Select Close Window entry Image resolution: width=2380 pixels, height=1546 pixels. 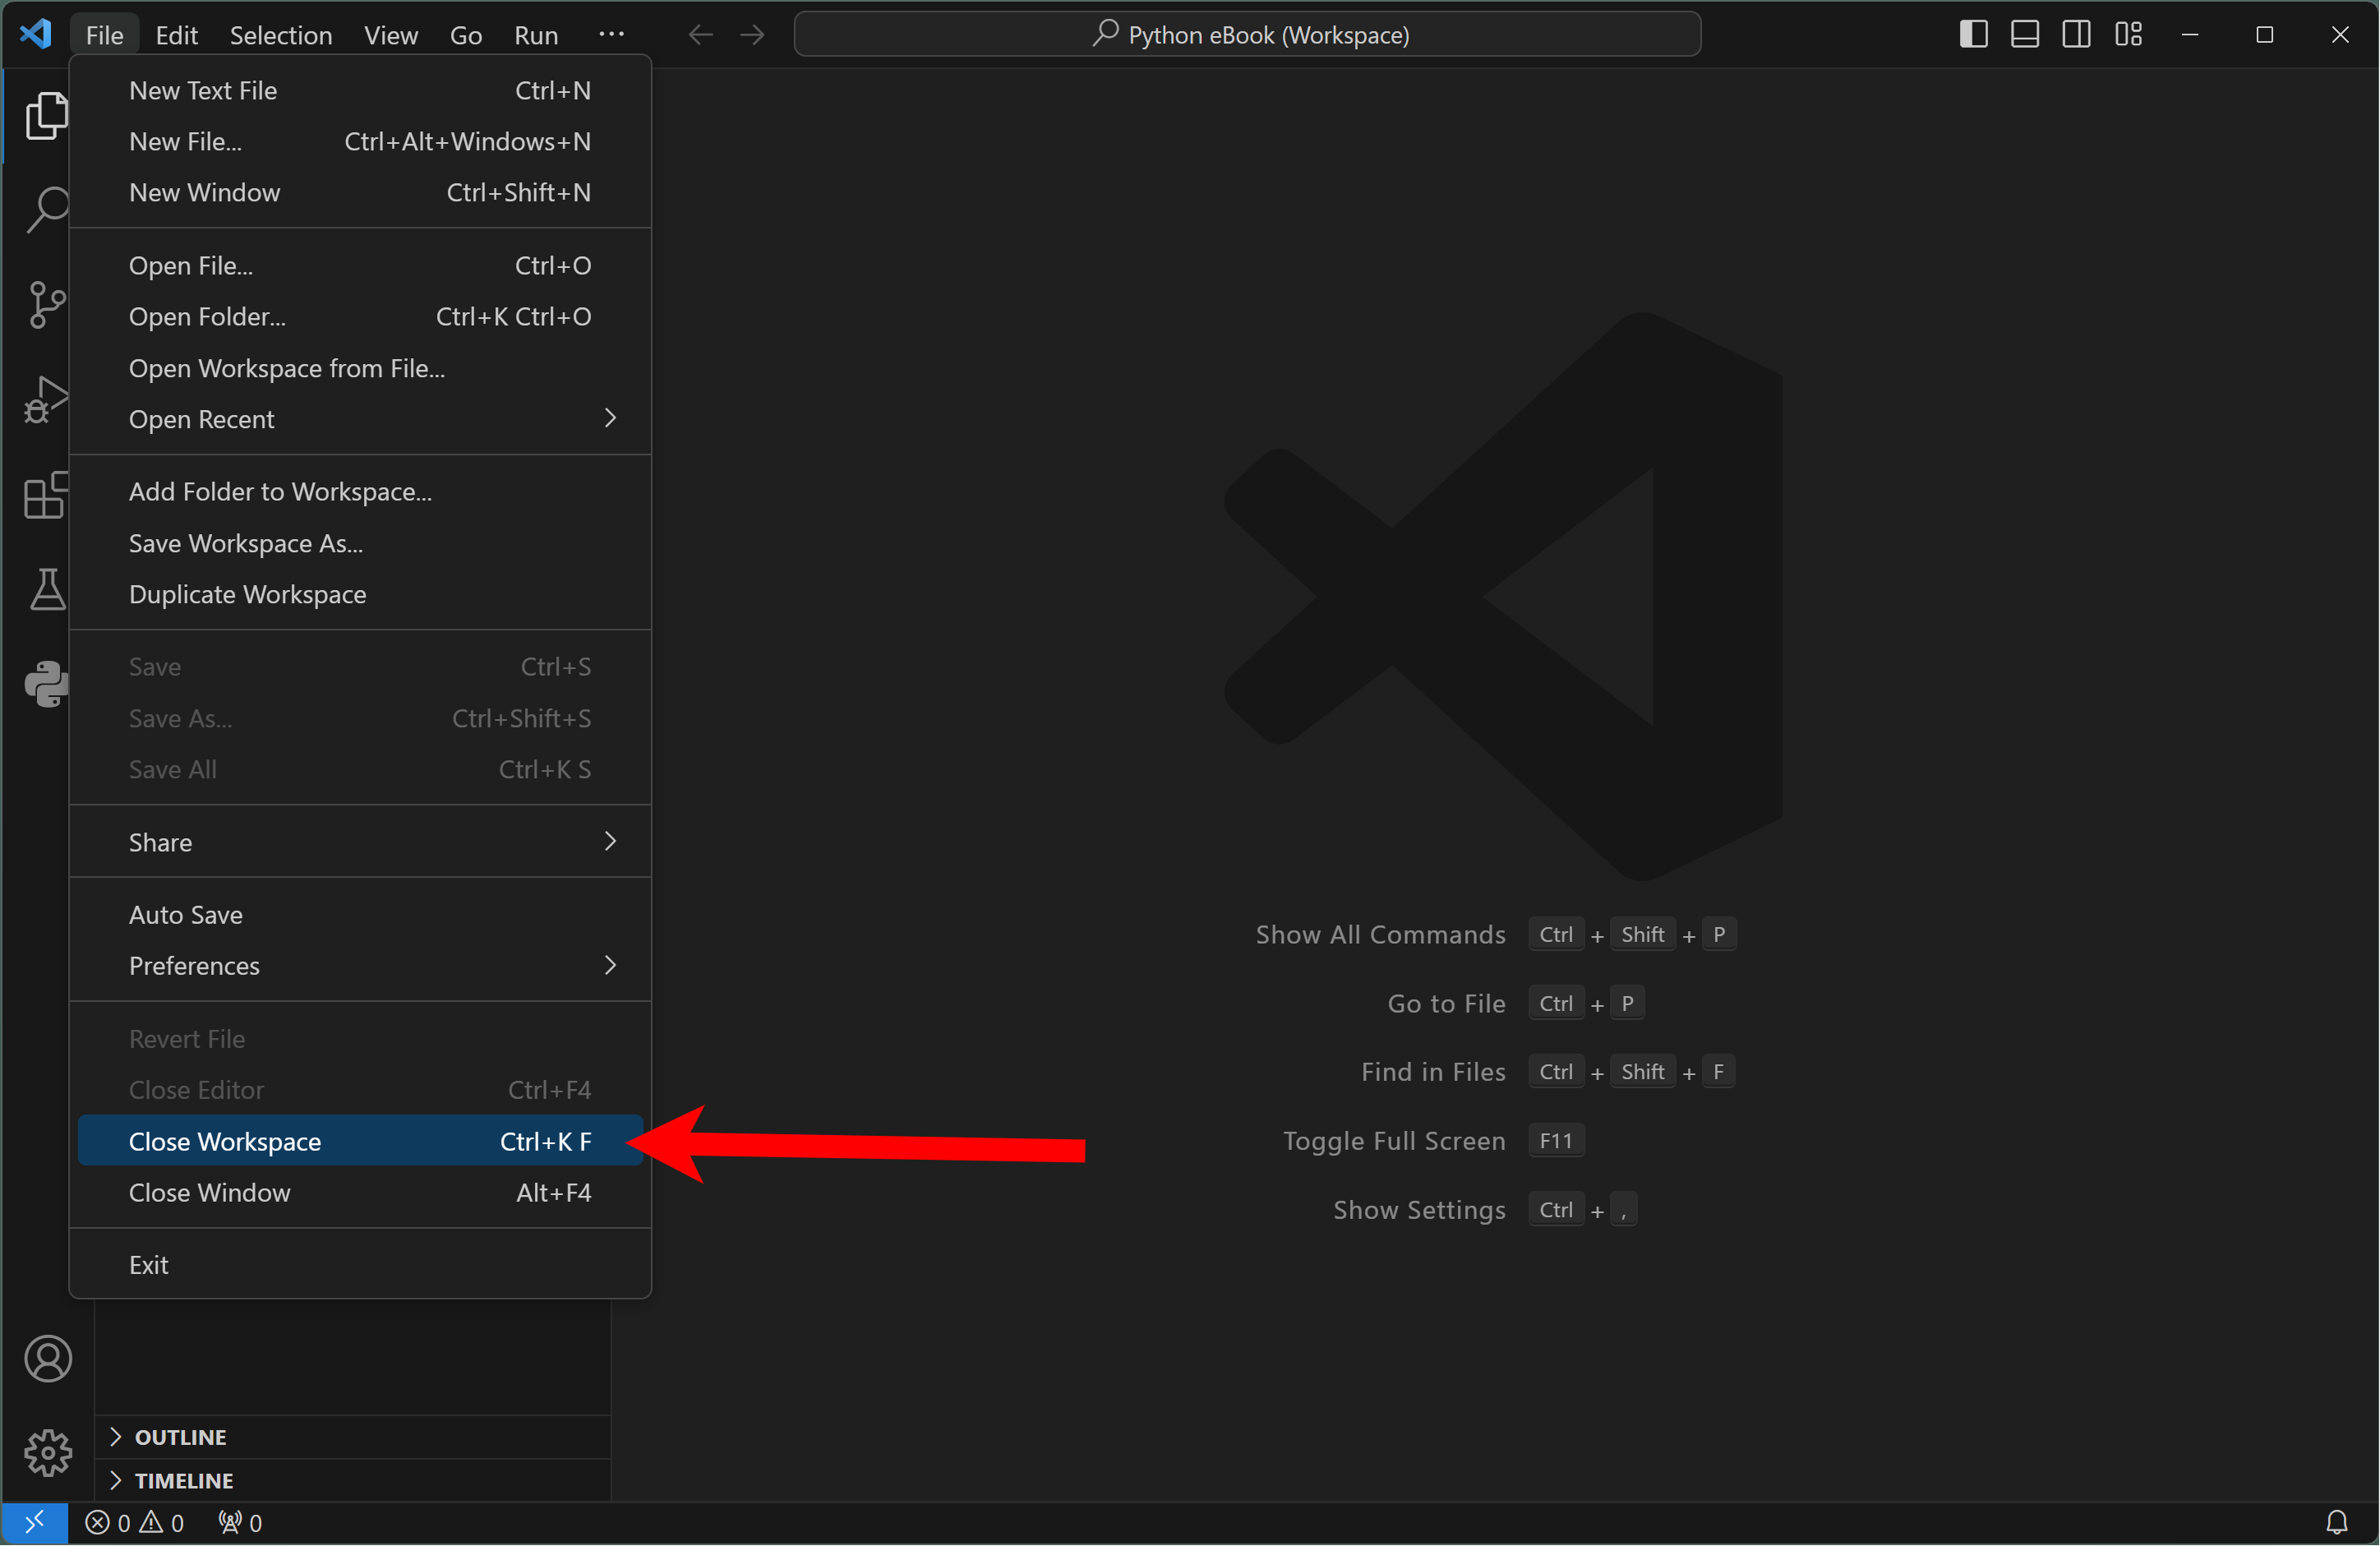[360, 1192]
